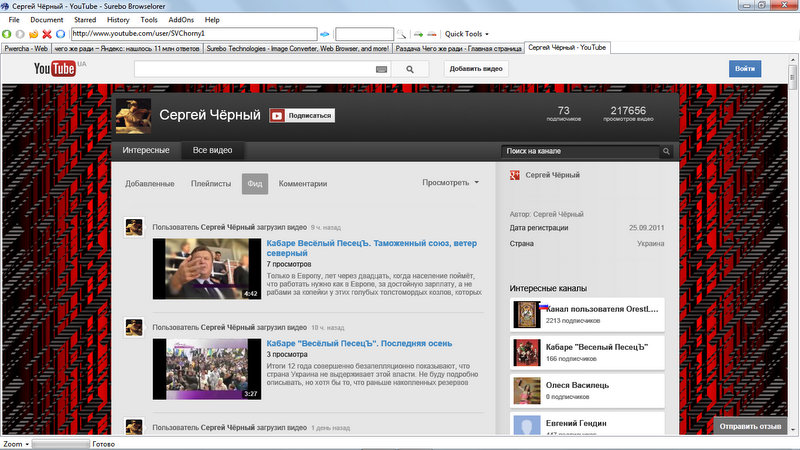Image resolution: width=800 pixels, height=450 pixels.
Task: Open the File menu
Action: point(14,20)
